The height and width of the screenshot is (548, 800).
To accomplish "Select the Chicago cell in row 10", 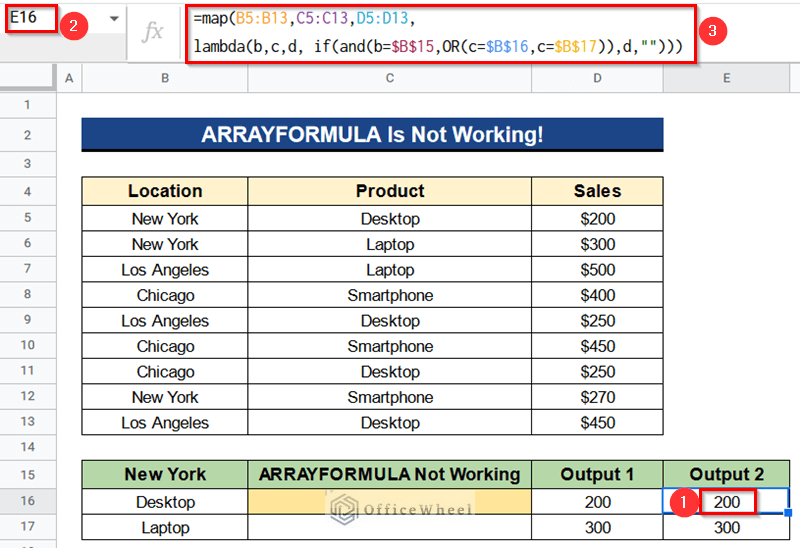I will pos(165,346).
